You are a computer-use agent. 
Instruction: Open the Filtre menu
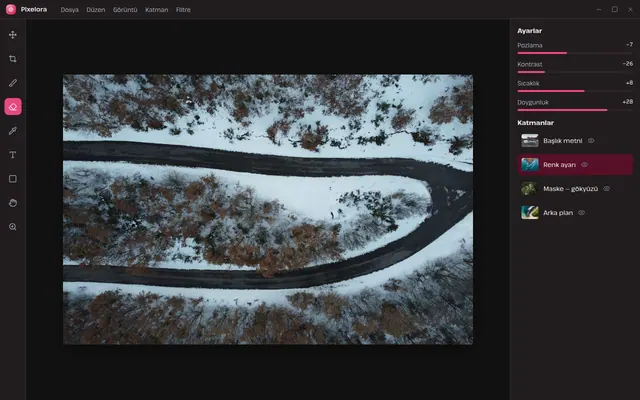(183, 10)
